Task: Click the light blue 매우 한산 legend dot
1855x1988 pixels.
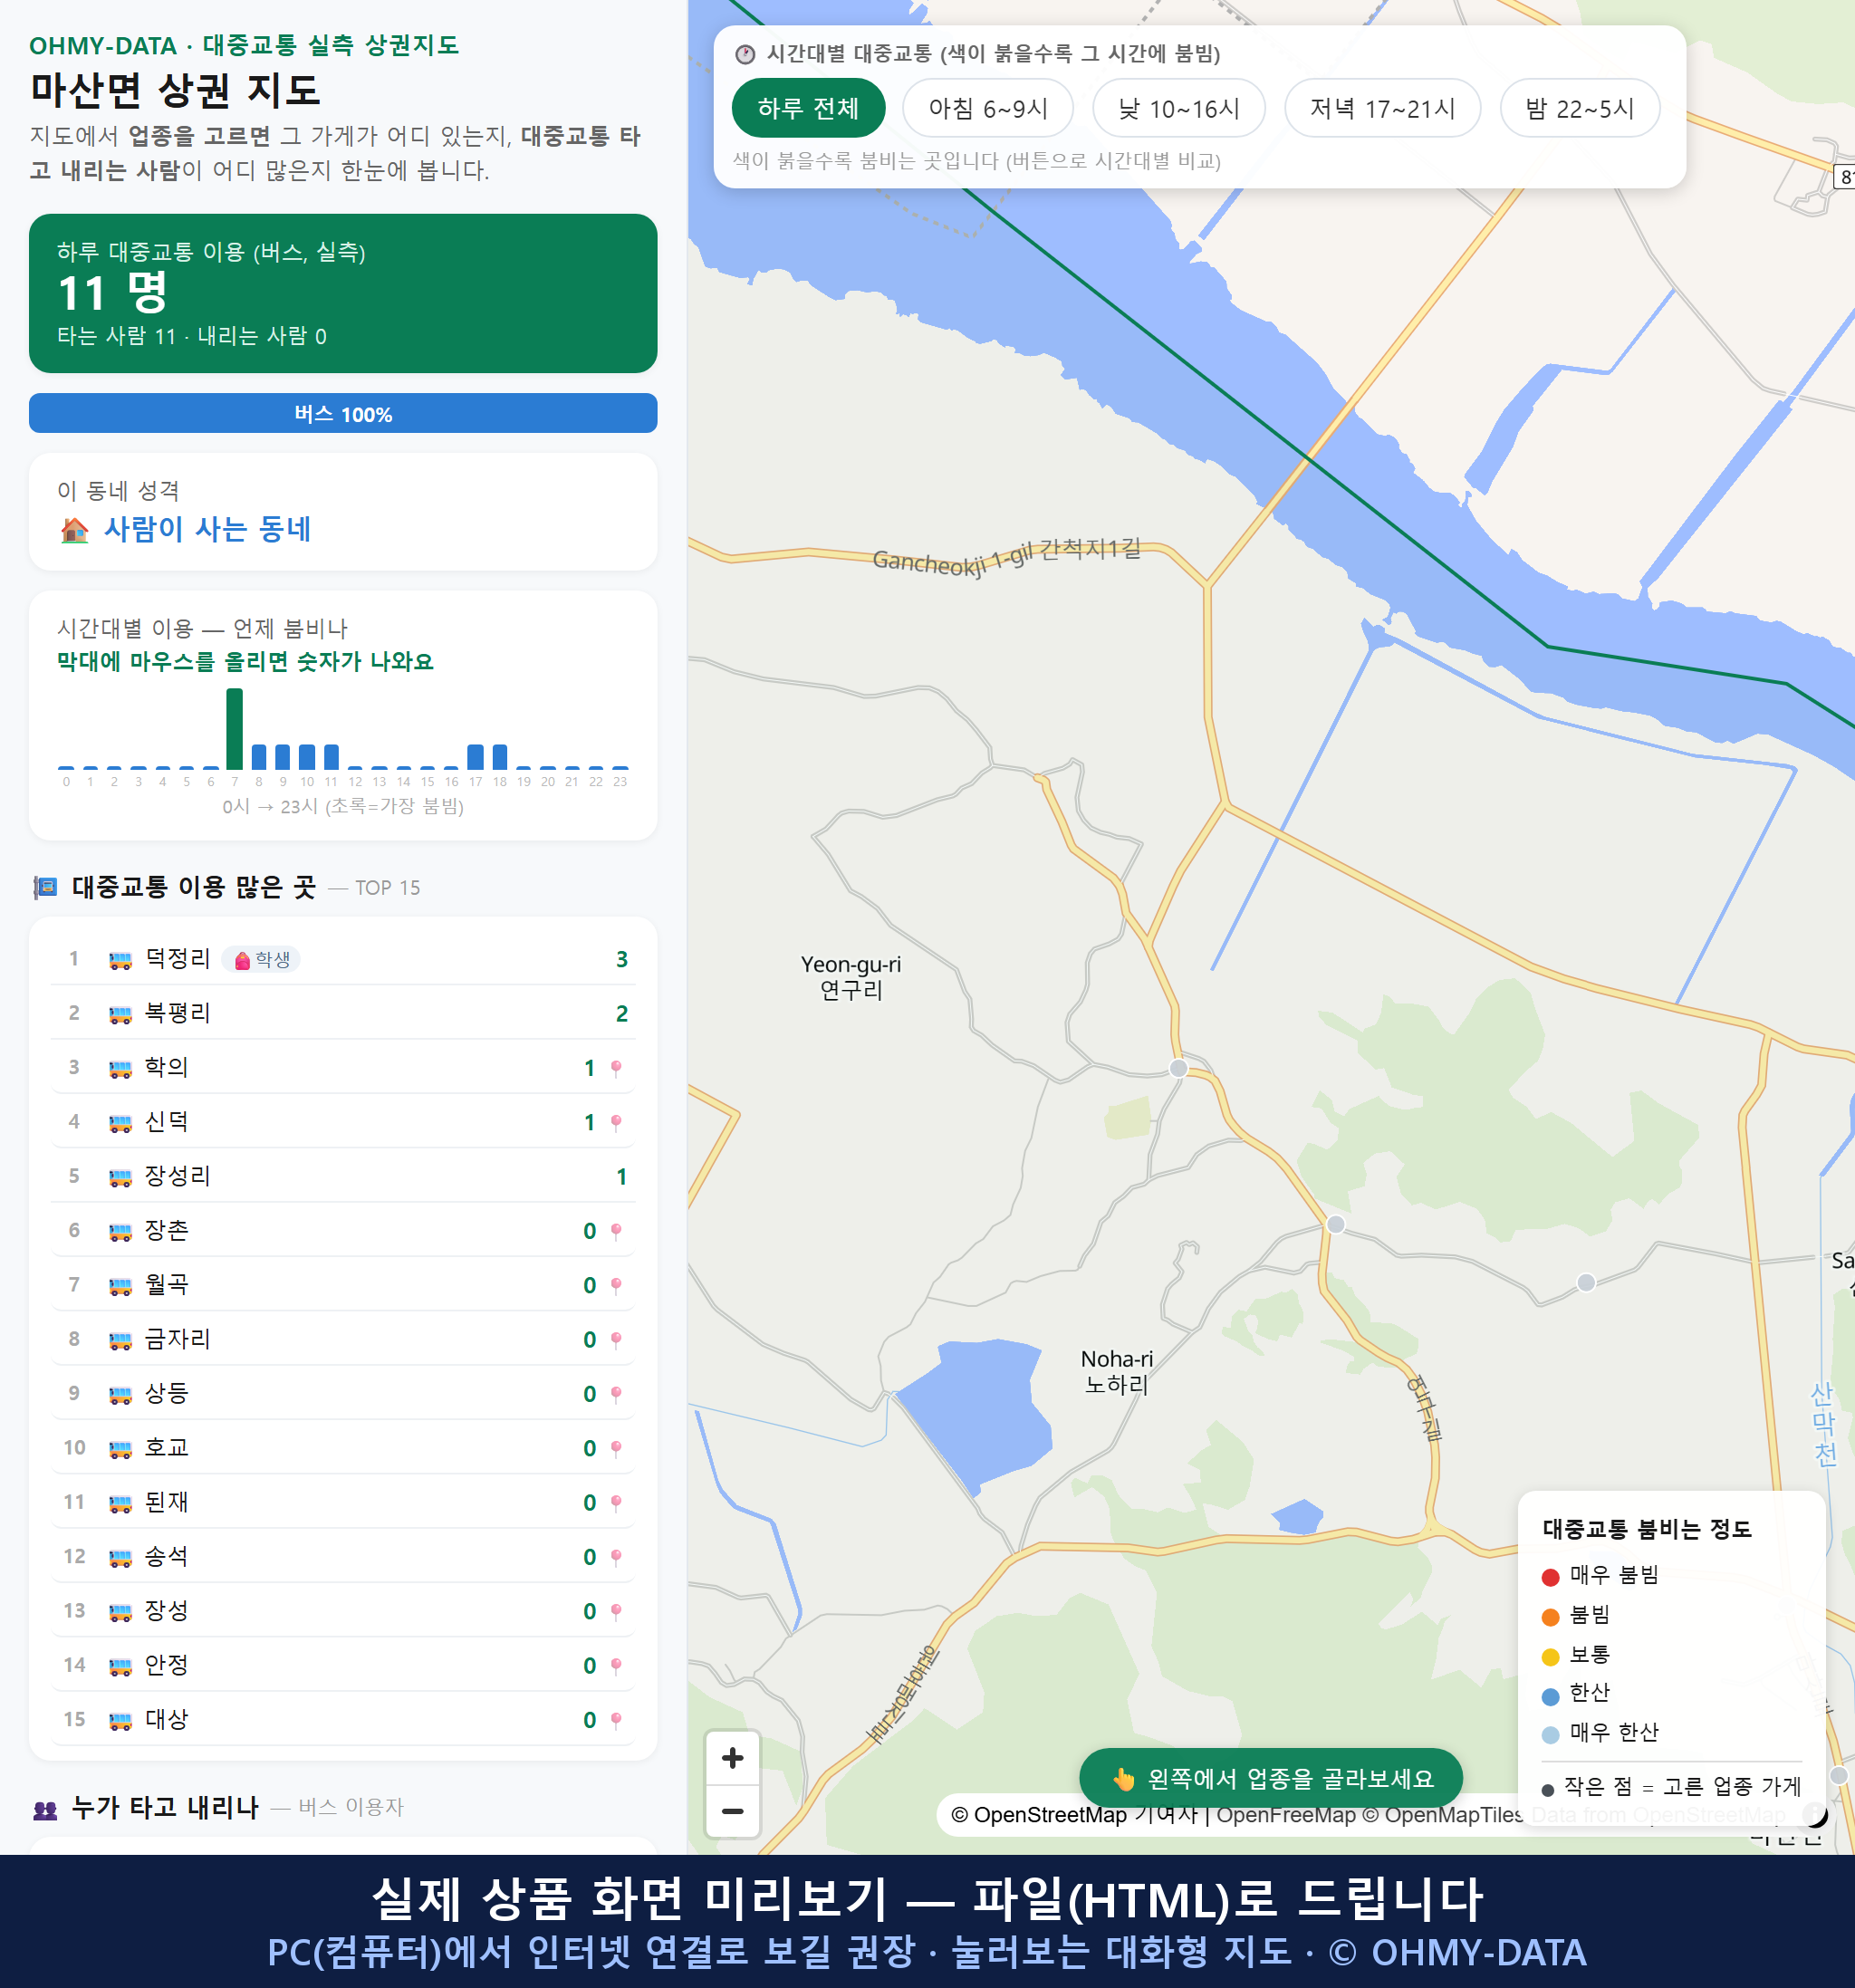Action: (x=1551, y=1735)
